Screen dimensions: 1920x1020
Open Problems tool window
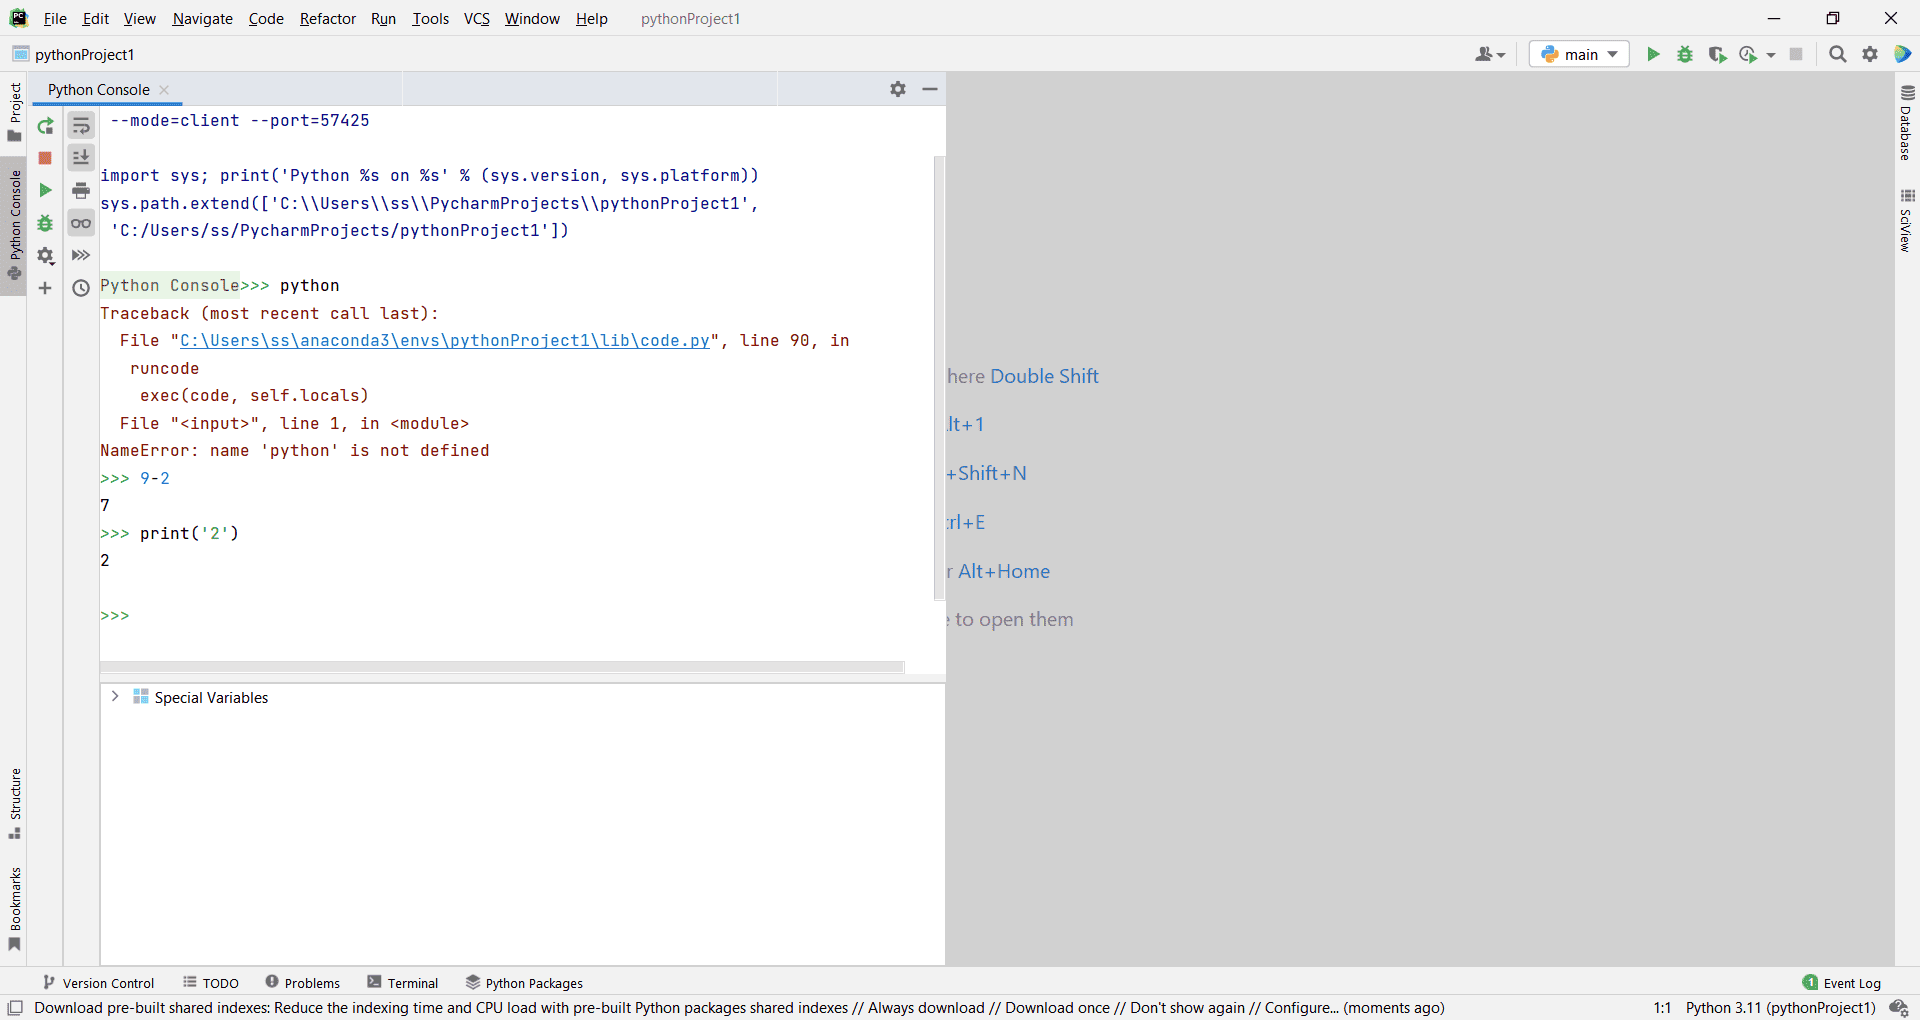[303, 983]
